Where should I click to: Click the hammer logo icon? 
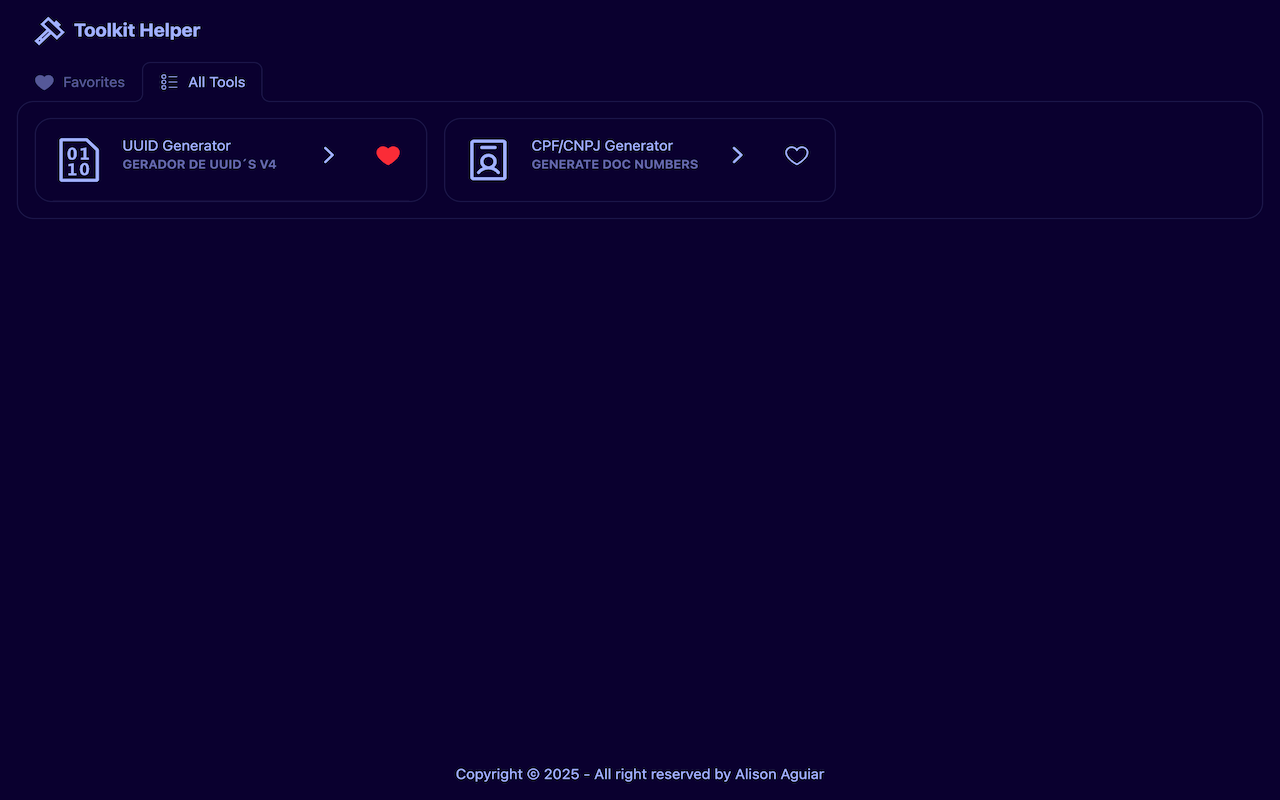[x=49, y=31]
